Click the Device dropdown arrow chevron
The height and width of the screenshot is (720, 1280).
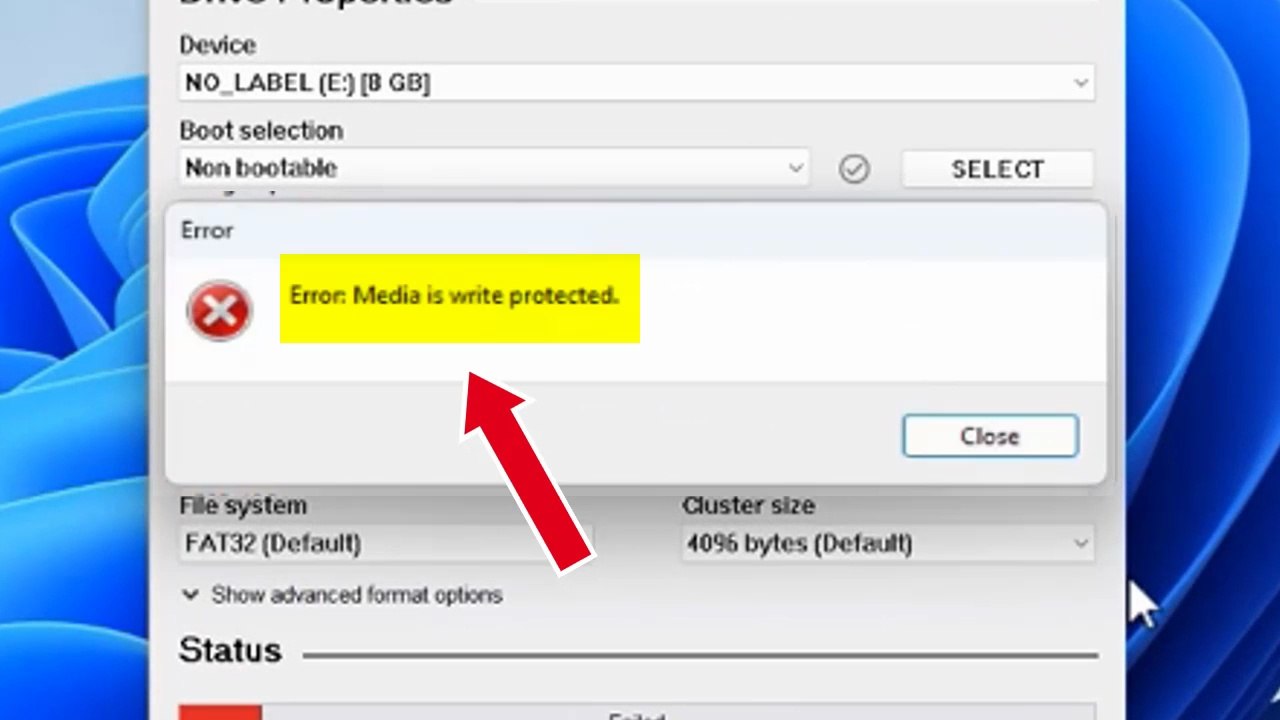click(1080, 83)
